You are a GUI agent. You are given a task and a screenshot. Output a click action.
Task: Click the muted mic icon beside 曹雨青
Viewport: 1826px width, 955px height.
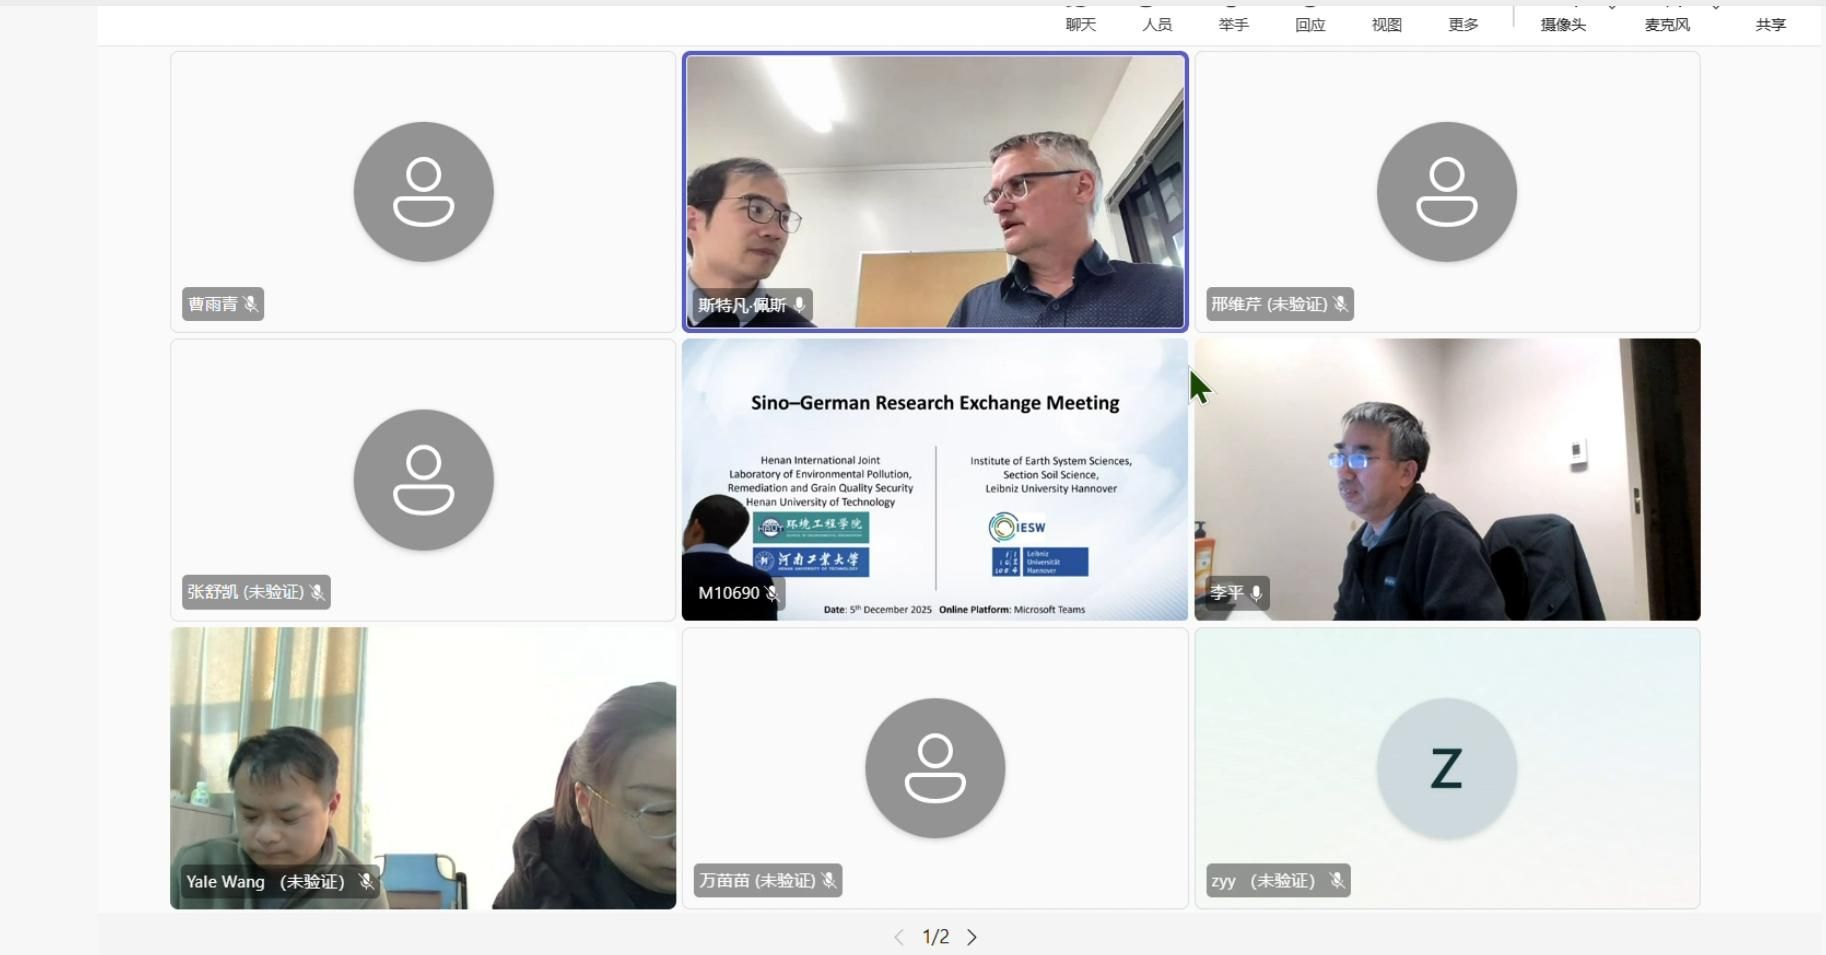(x=251, y=304)
